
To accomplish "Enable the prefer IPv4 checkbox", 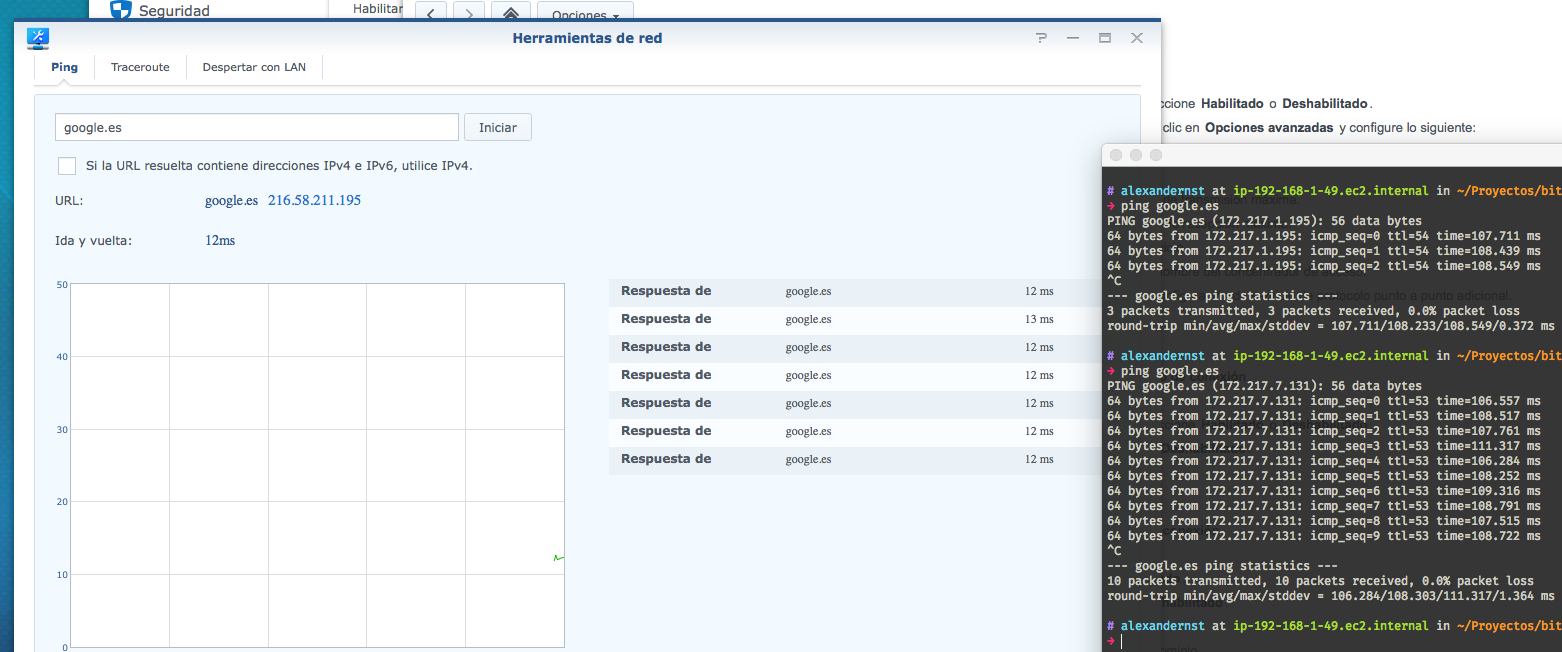I will pos(67,166).
